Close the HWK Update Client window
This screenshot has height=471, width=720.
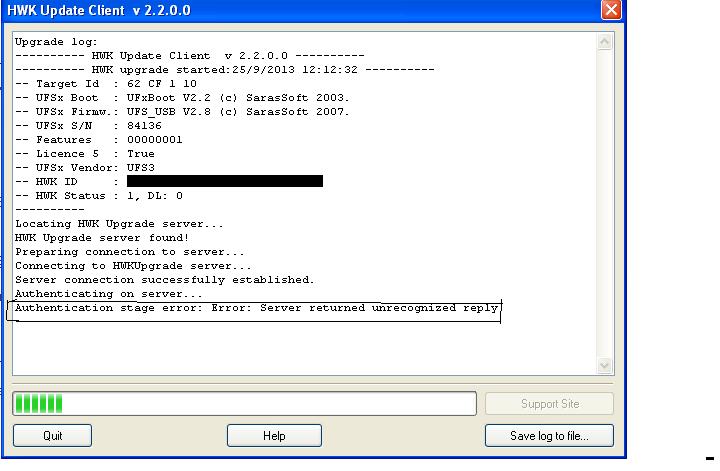[611, 10]
